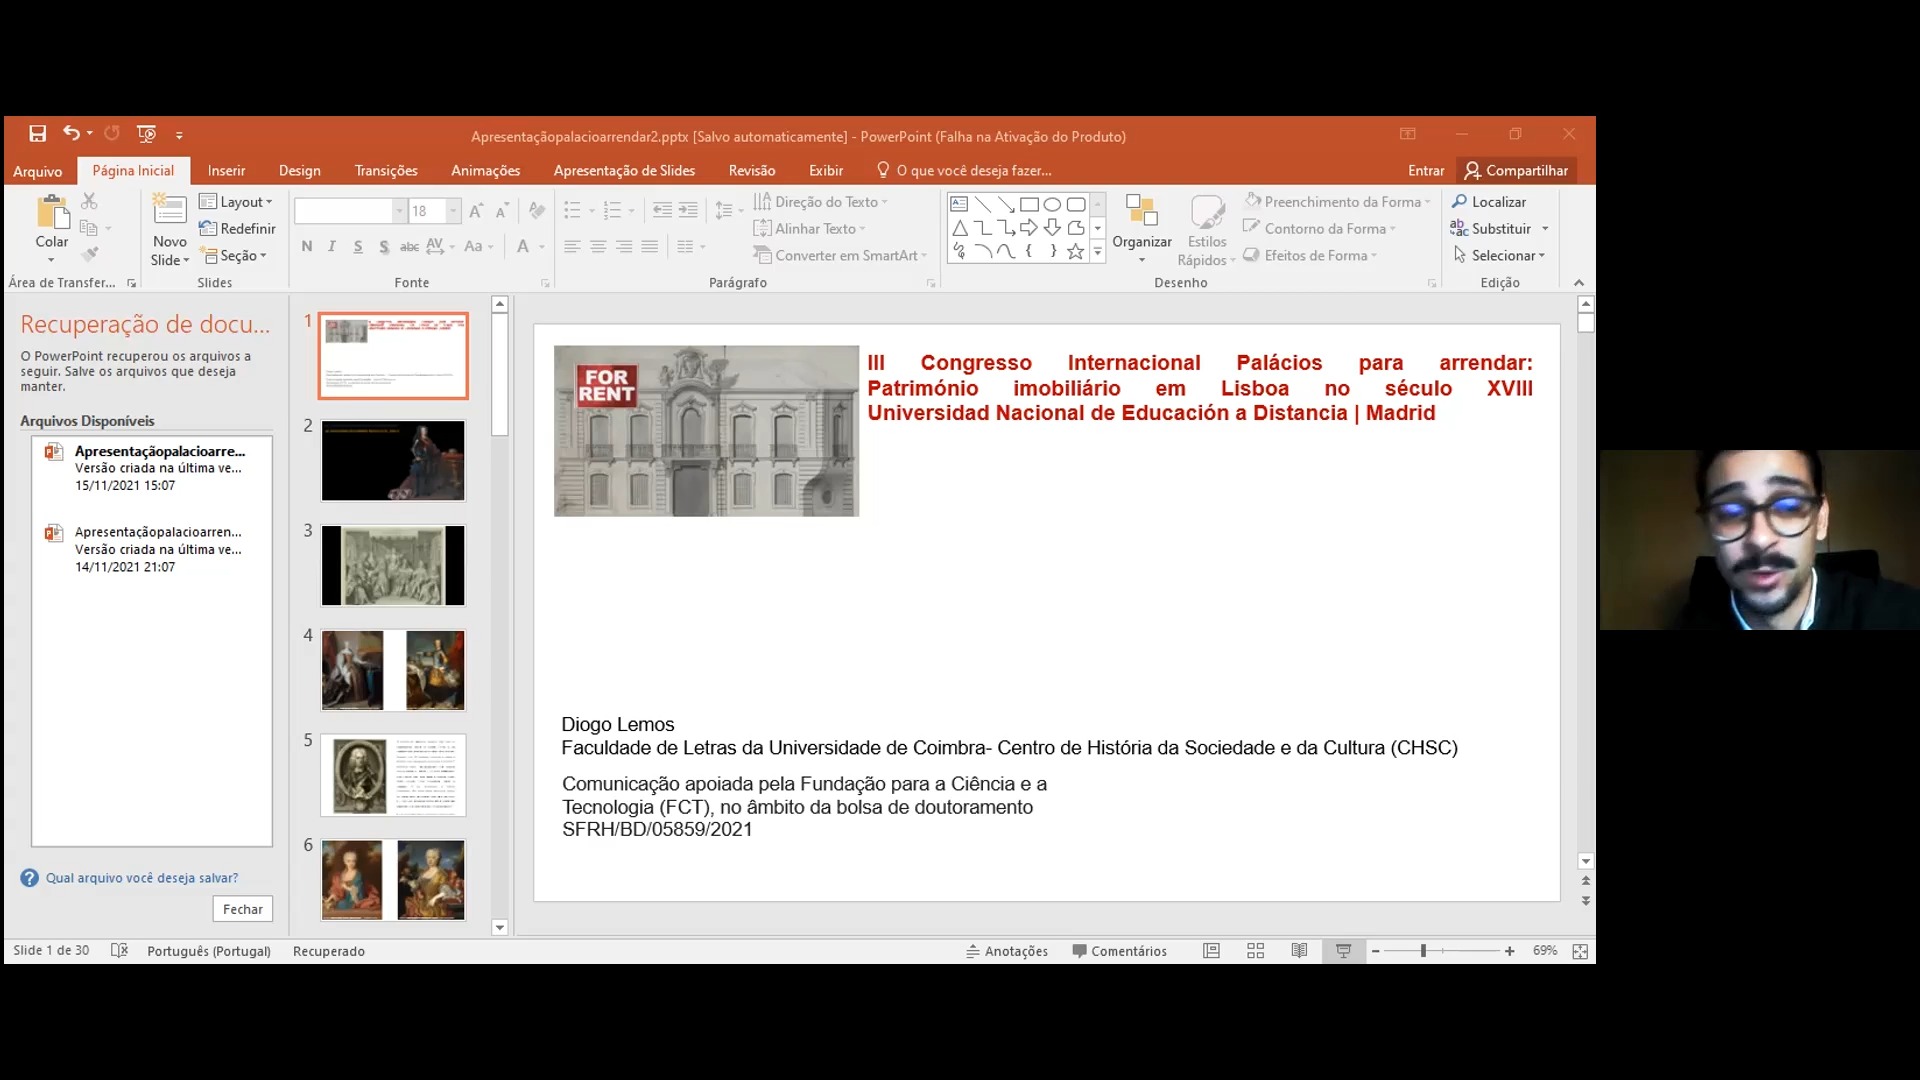
Task: Toggle text shadow formatting
Action: click(x=384, y=247)
